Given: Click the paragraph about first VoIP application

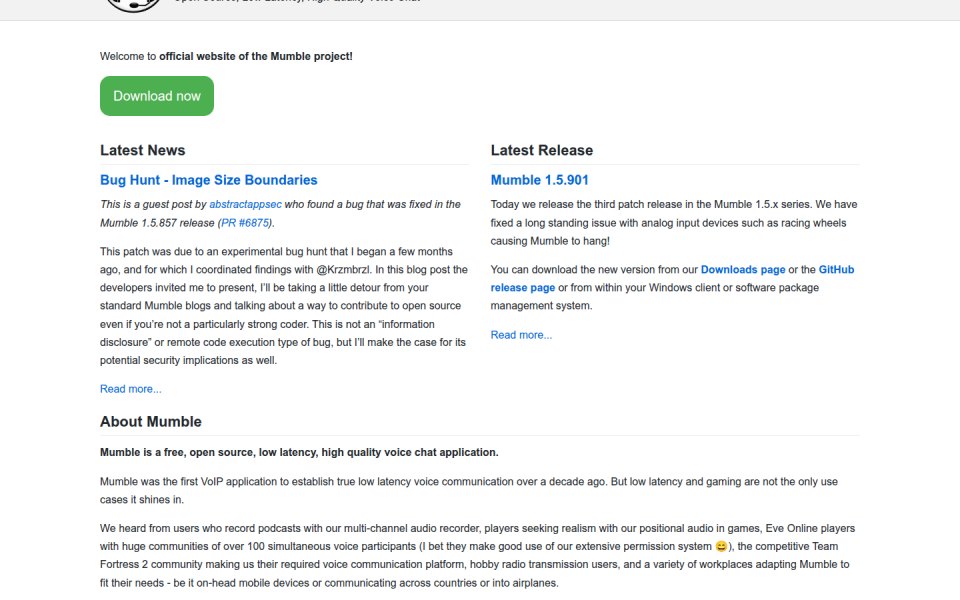Looking at the screenshot, I should [469, 490].
